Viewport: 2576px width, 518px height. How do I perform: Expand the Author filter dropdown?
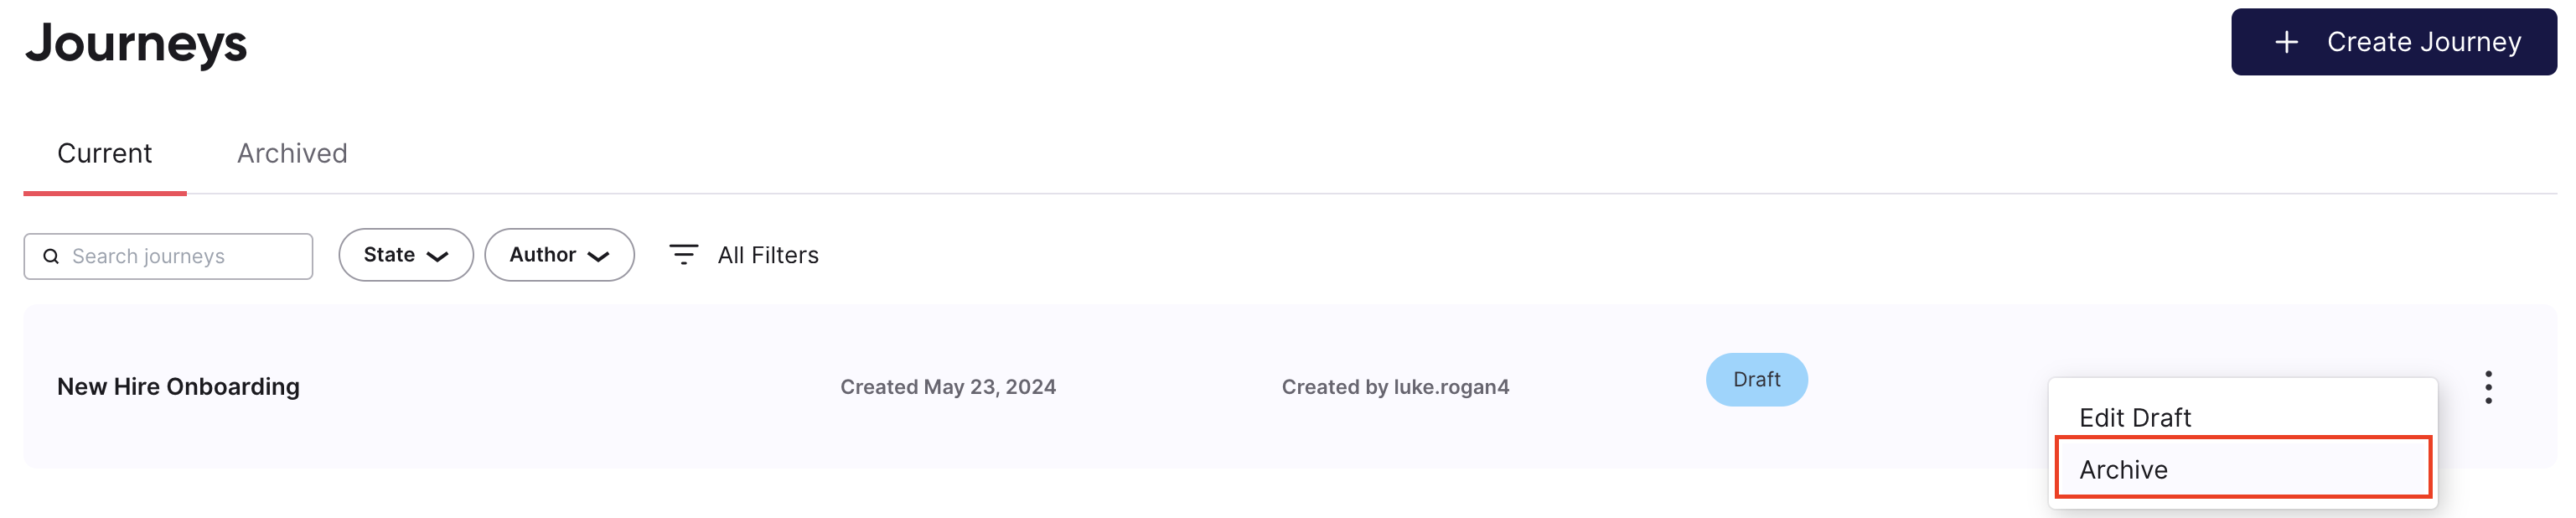click(559, 255)
